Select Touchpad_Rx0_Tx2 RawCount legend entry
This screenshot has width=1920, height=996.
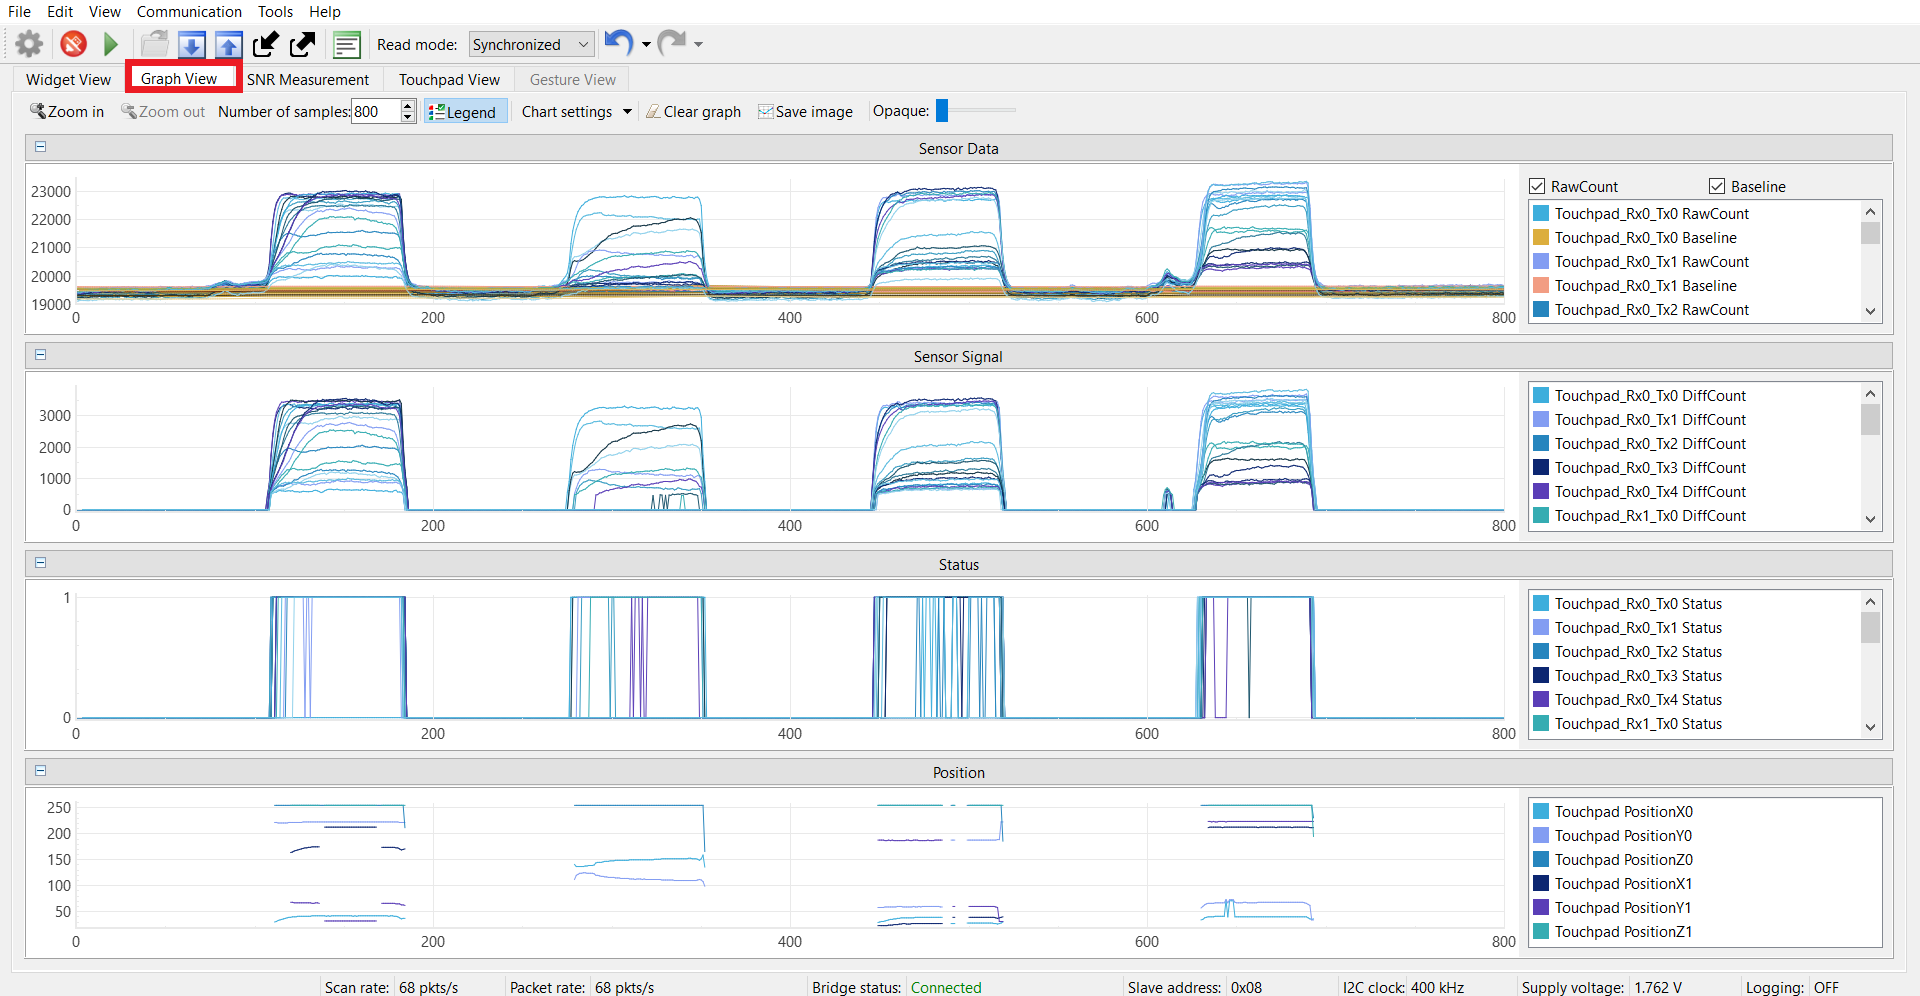click(x=1651, y=309)
